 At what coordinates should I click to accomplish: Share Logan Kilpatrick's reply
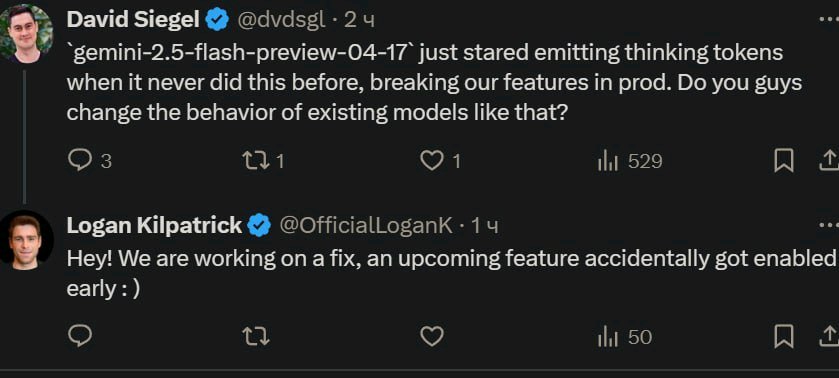(x=829, y=337)
